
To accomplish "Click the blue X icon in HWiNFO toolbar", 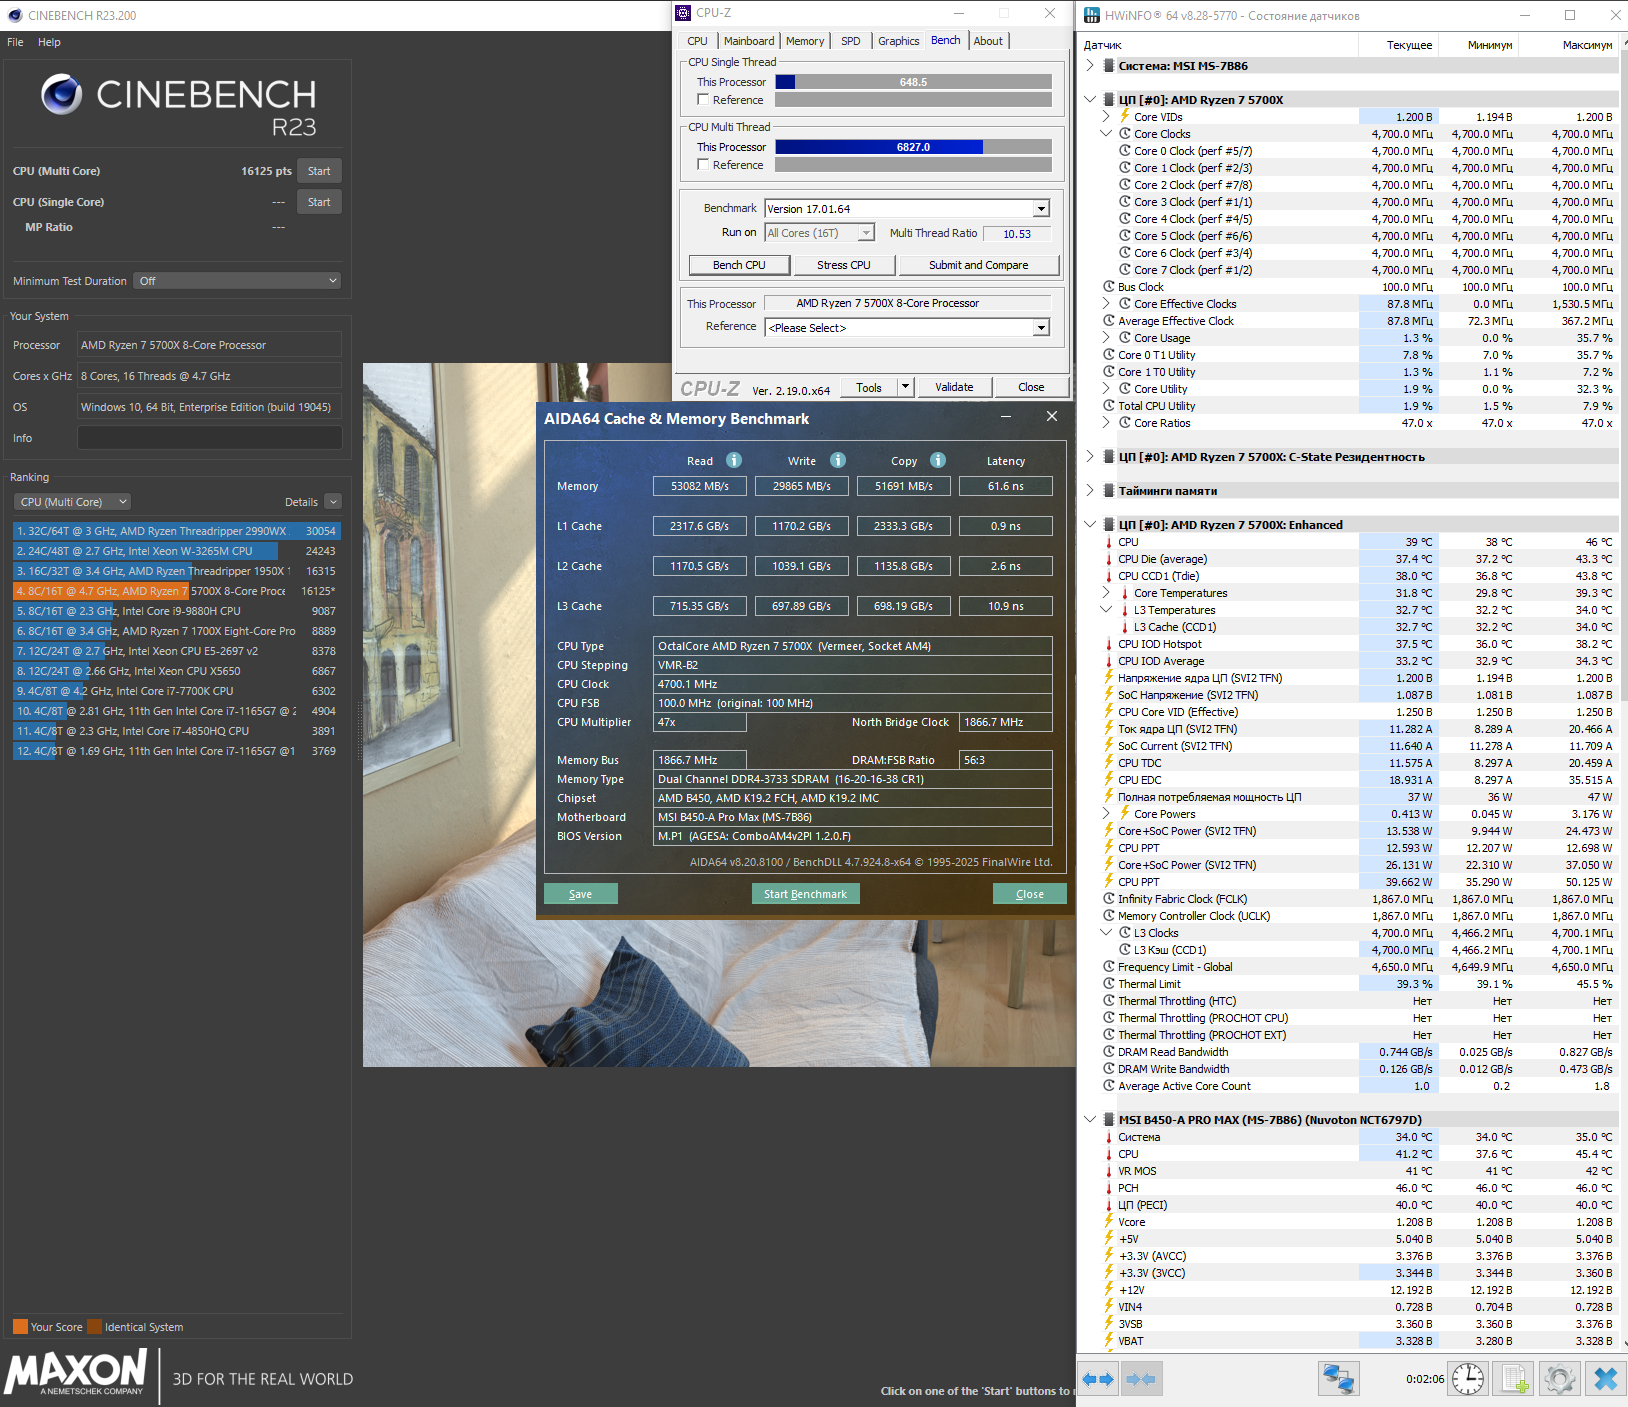I will click(1605, 1379).
